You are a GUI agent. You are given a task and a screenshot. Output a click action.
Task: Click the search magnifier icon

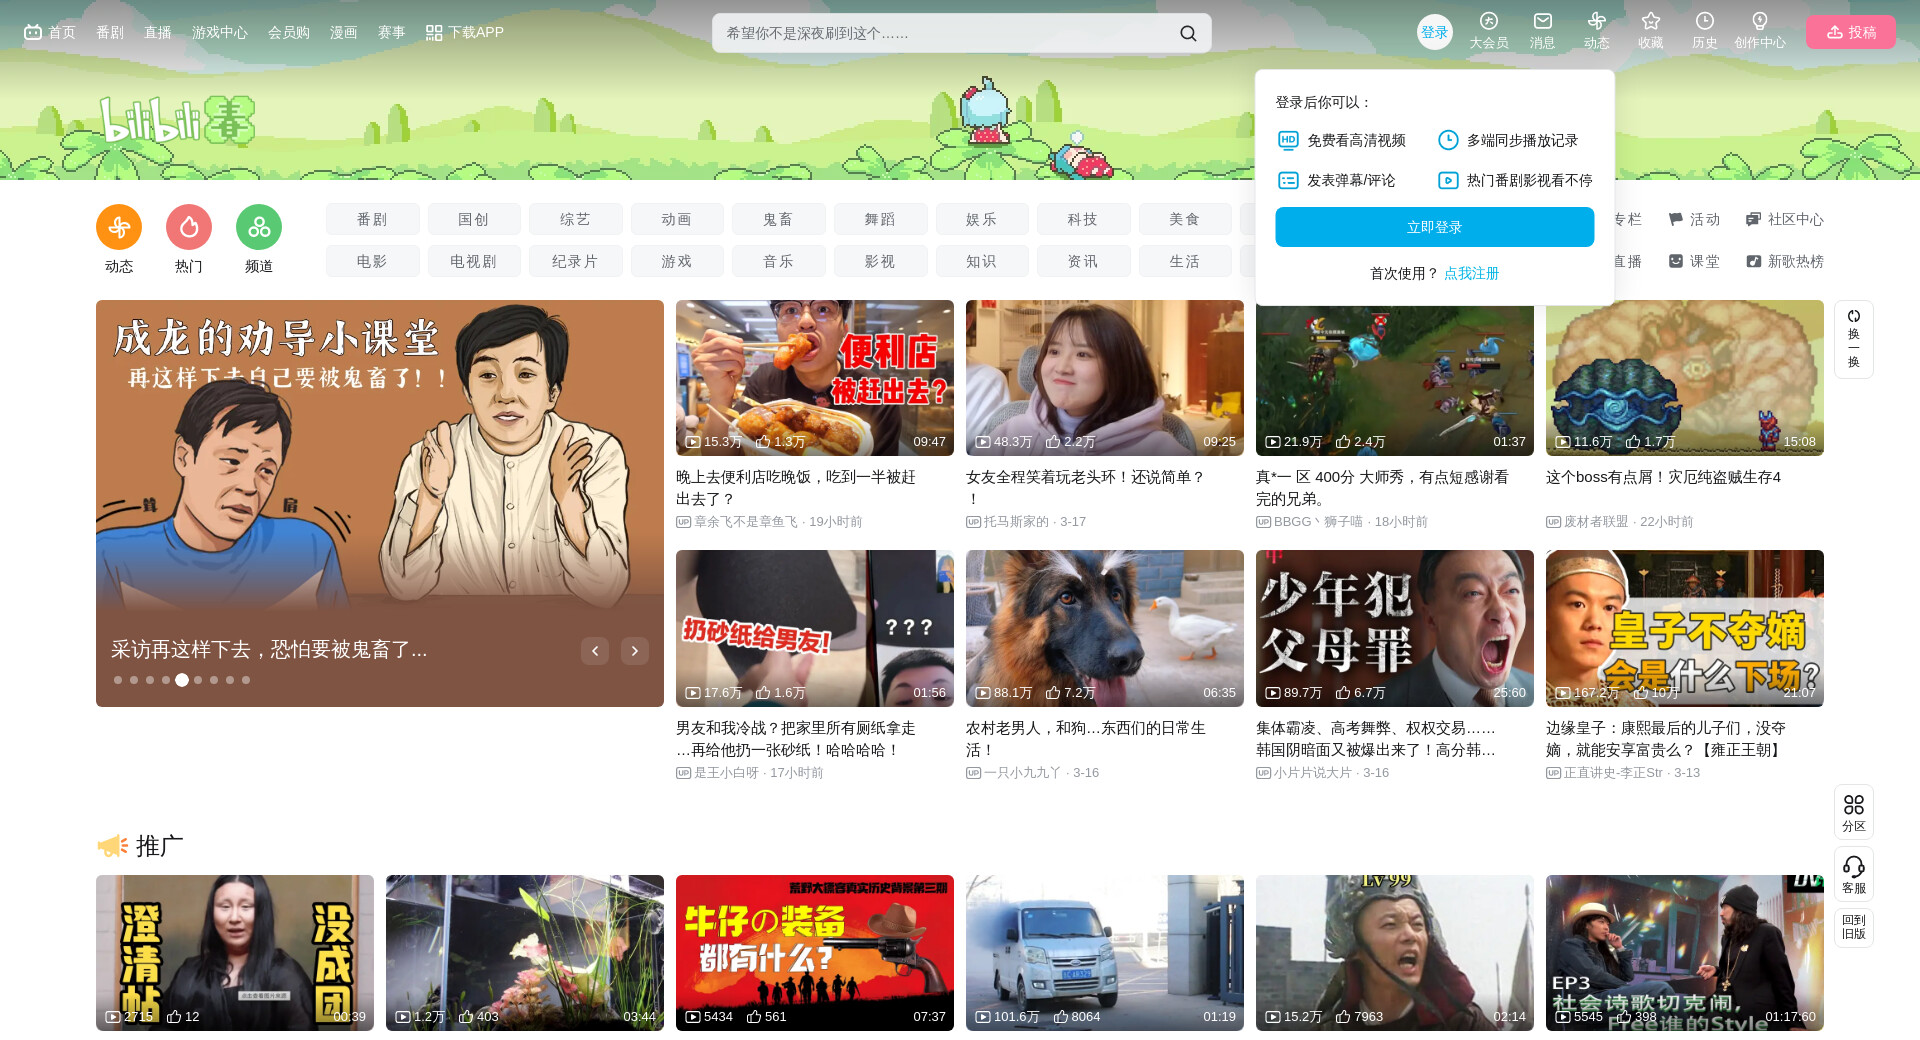(1188, 33)
